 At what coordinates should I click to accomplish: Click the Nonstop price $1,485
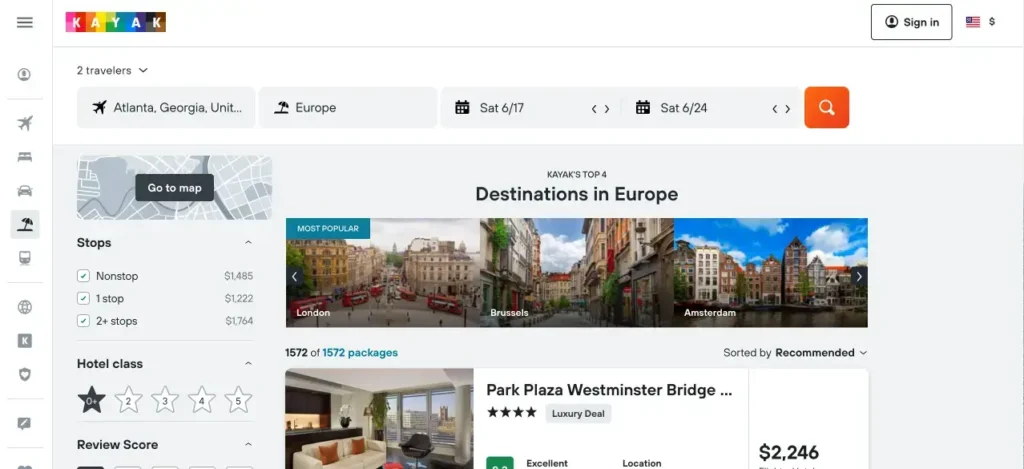[x=238, y=276]
